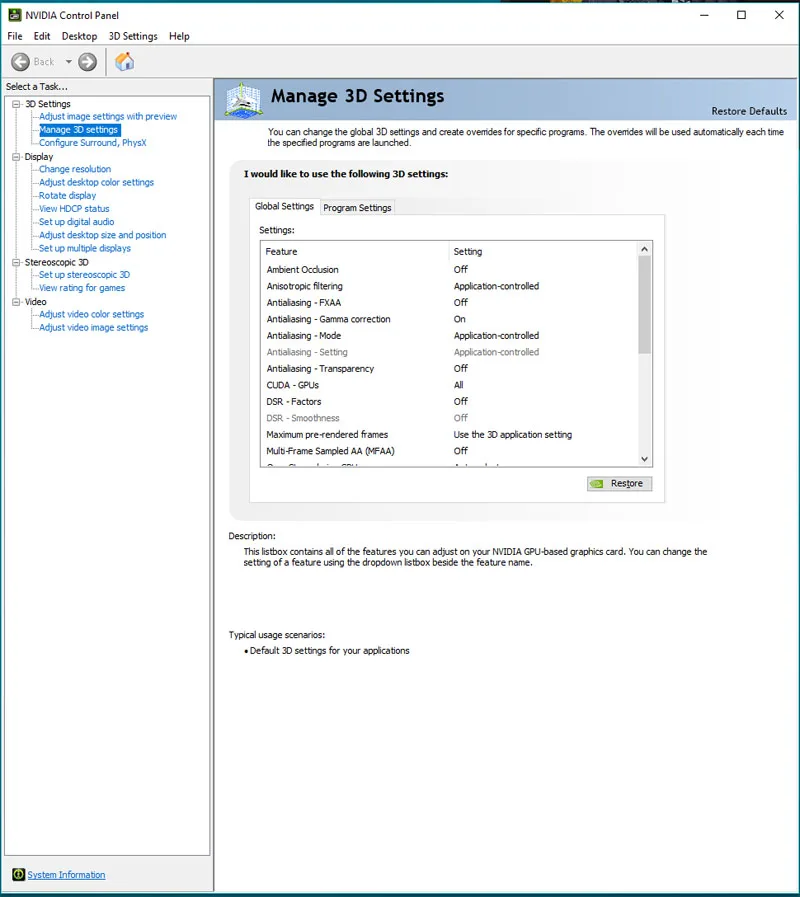Click the settings list scrollbar thumb
800x897 pixels.
[644, 305]
